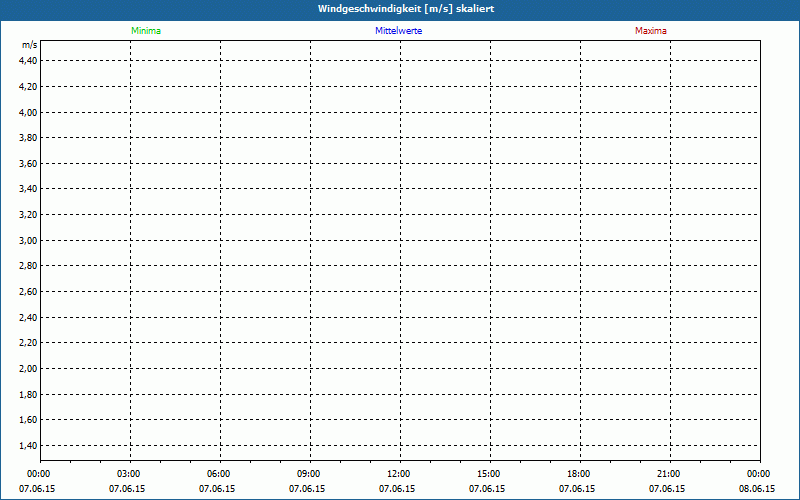Image resolution: width=800 pixels, height=500 pixels.
Task: Click the red Maxima legend label
Action: 651,31
